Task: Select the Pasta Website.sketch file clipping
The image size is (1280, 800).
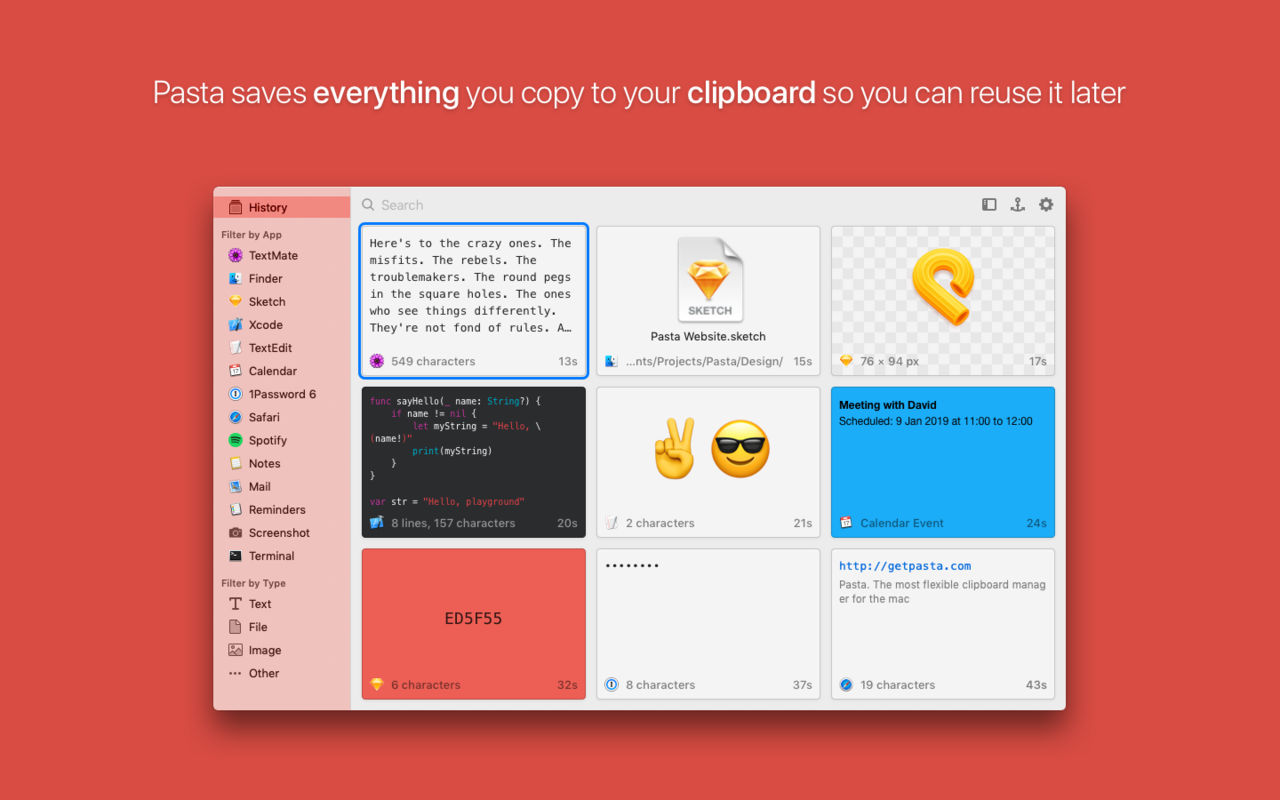Action: 708,301
